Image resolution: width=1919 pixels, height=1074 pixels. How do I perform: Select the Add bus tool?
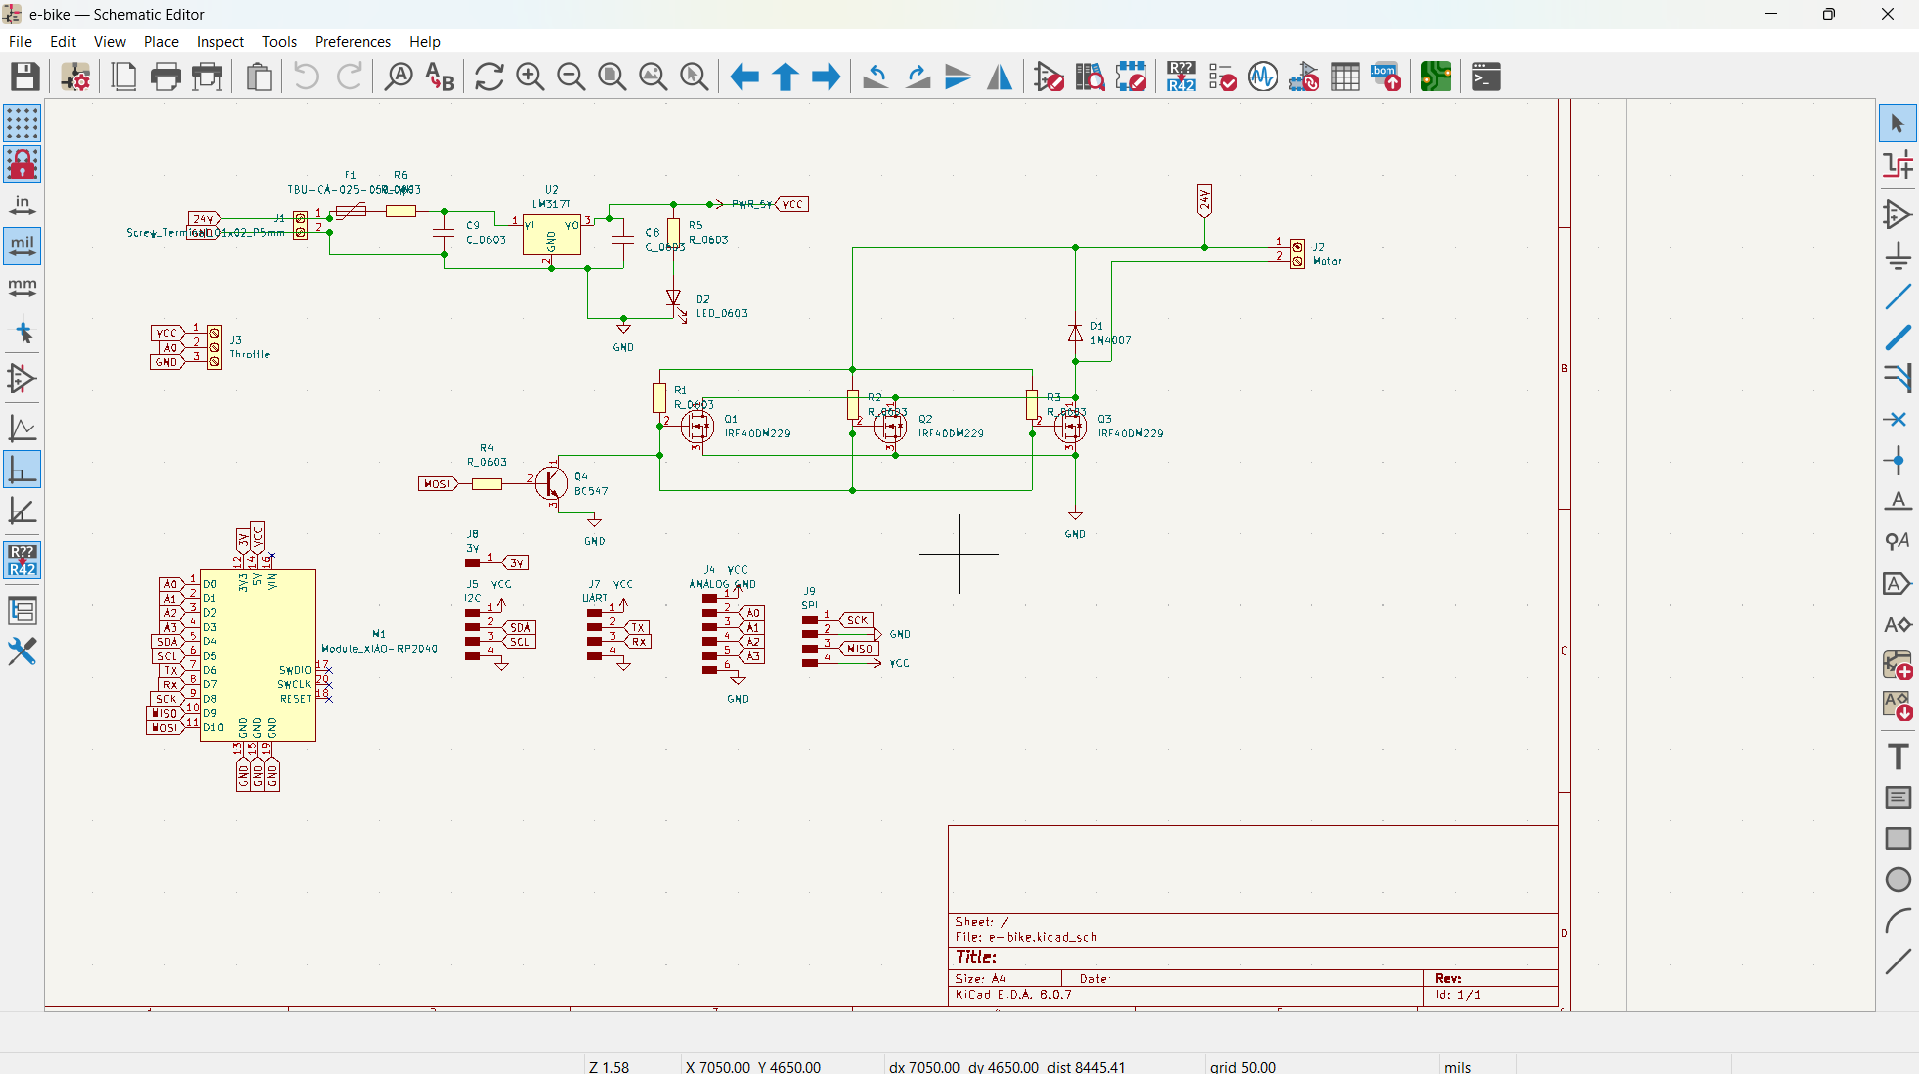pyautogui.click(x=1897, y=337)
